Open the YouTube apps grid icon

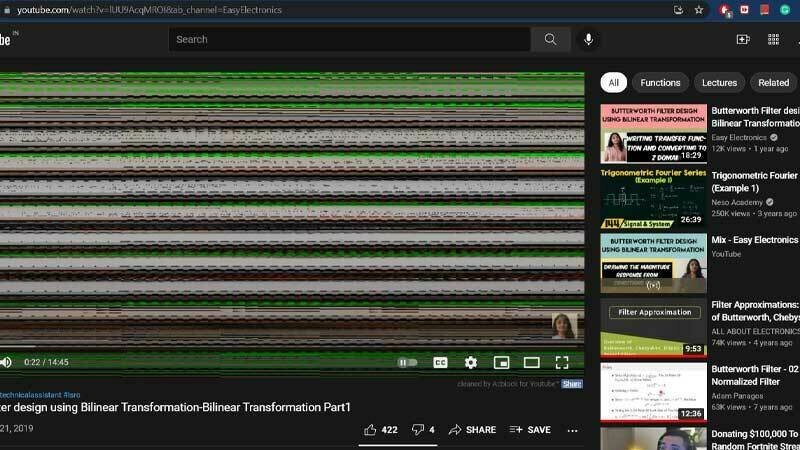tap(773, 39)
